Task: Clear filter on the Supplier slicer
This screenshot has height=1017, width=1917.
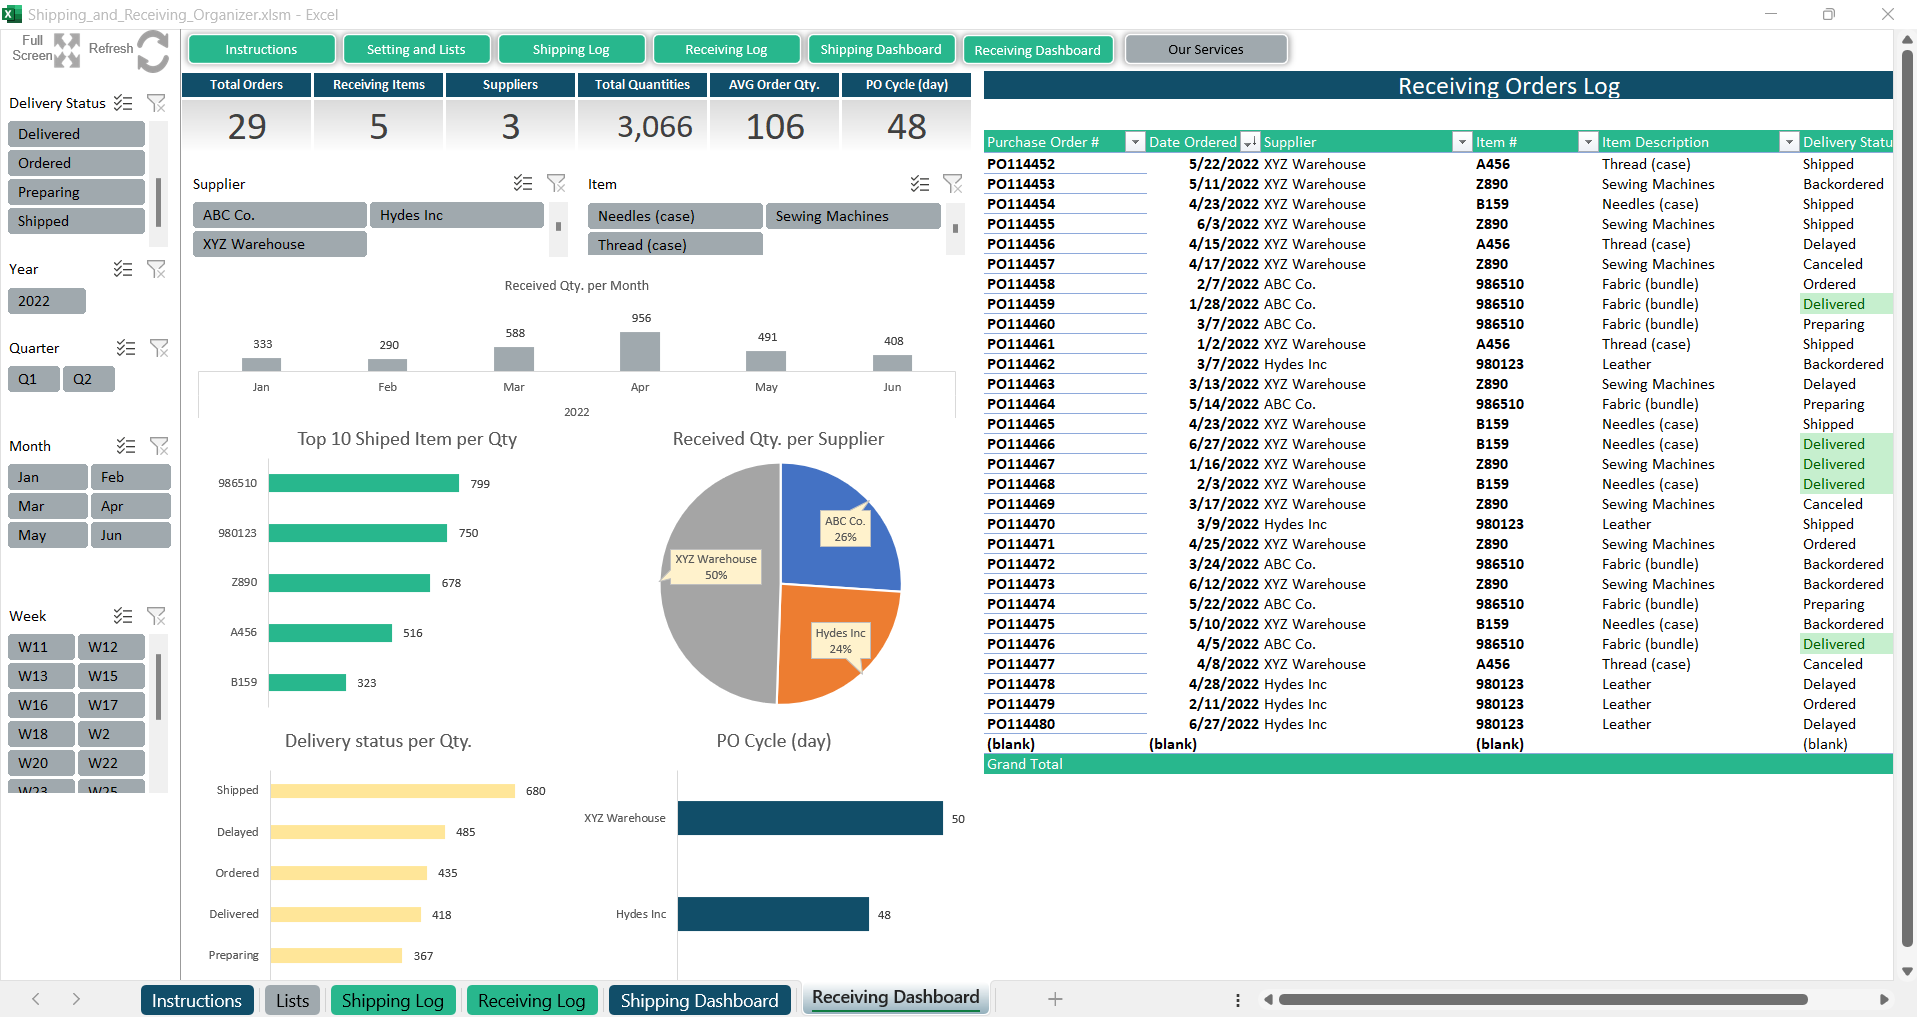Action: point(556,183)
